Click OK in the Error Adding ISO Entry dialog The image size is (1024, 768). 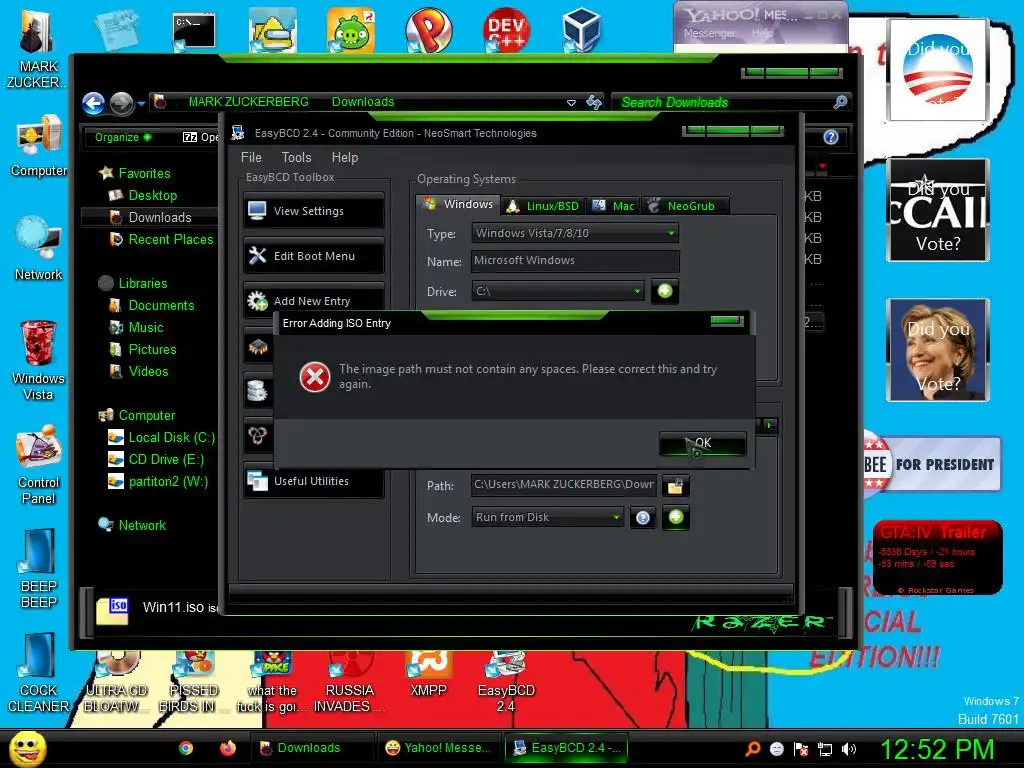tap(703, 443)
